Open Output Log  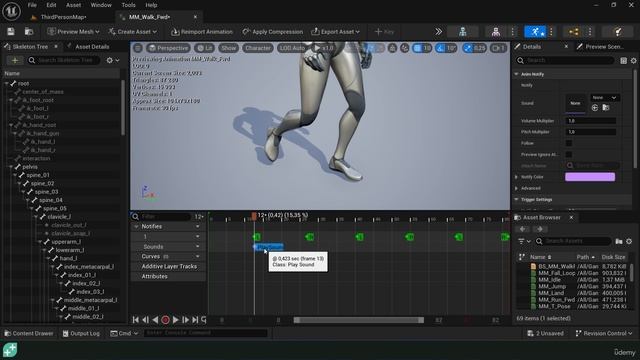81,333
